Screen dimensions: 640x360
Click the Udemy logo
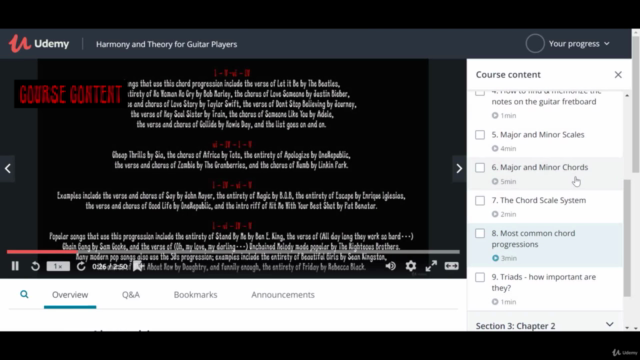pos(39,44)
